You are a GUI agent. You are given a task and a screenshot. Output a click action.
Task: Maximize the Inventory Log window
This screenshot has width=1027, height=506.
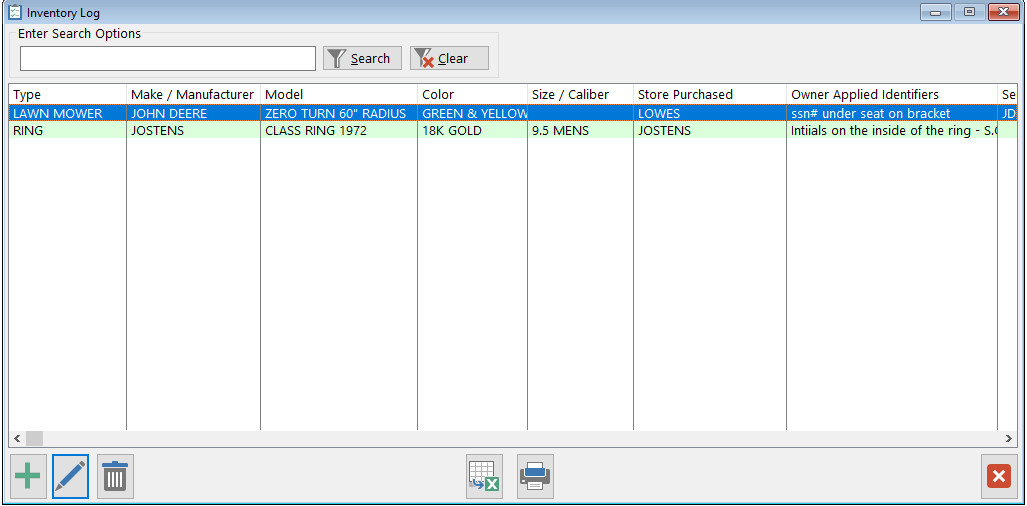969,12
